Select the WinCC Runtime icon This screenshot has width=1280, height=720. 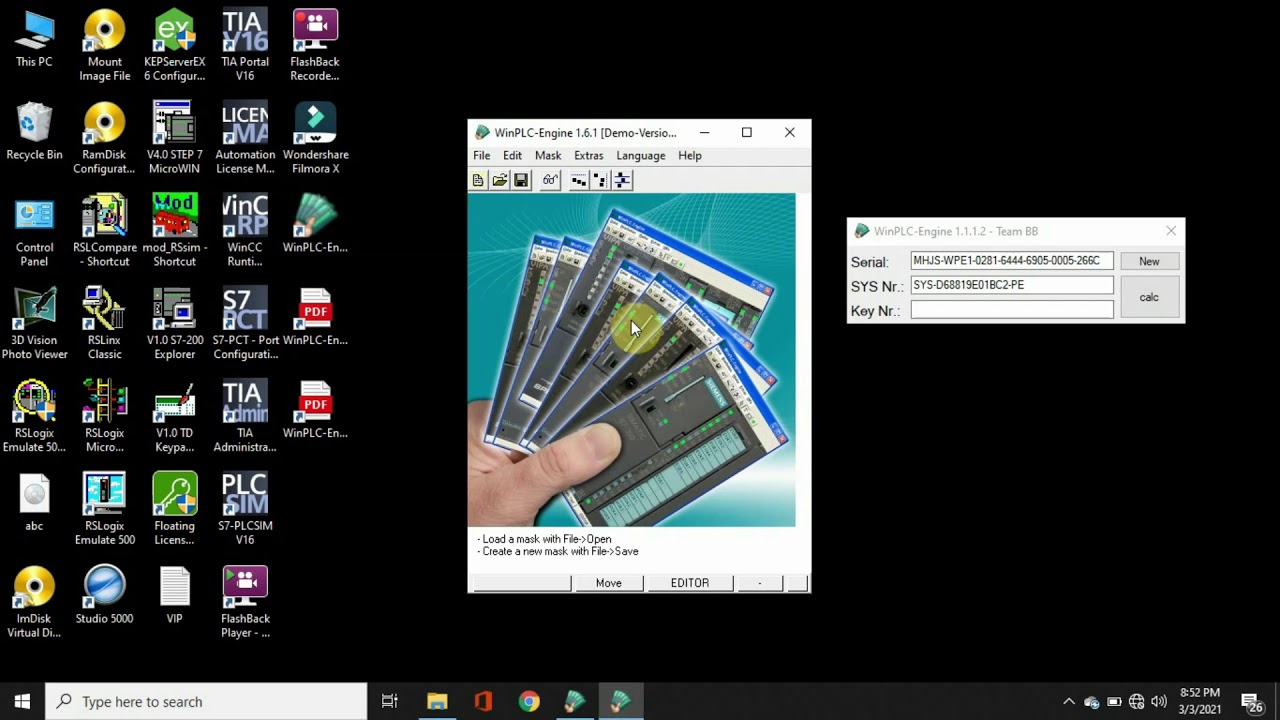[245, 232]
